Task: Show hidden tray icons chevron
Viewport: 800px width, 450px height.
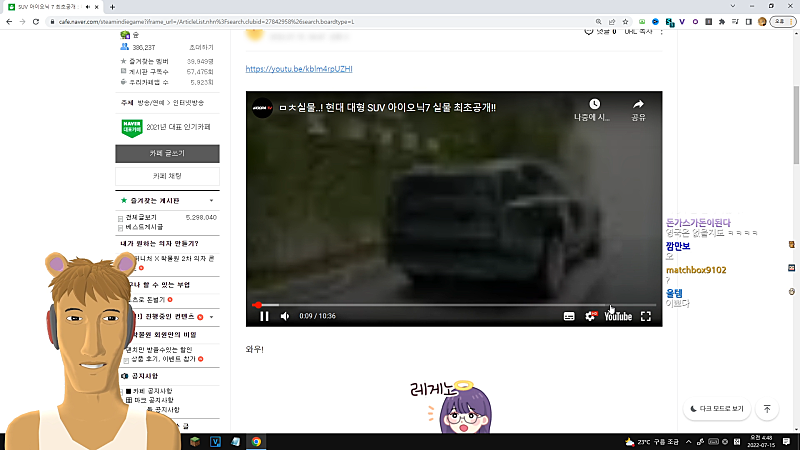Action: 688,442
